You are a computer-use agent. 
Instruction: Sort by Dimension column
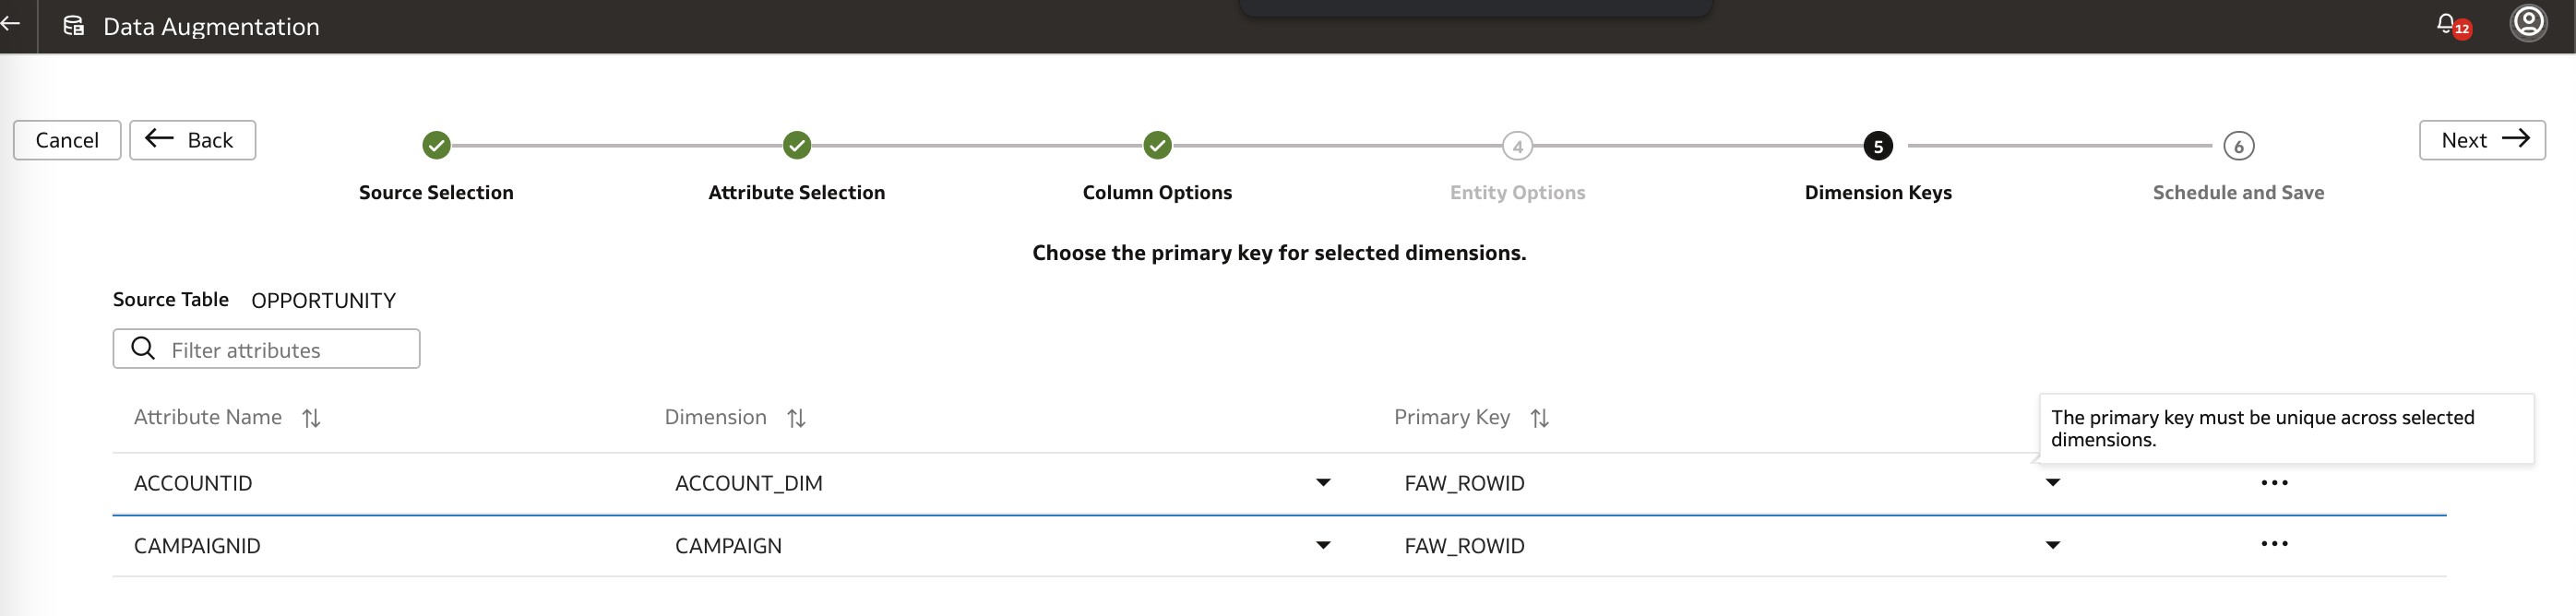(x=796, y=418)
